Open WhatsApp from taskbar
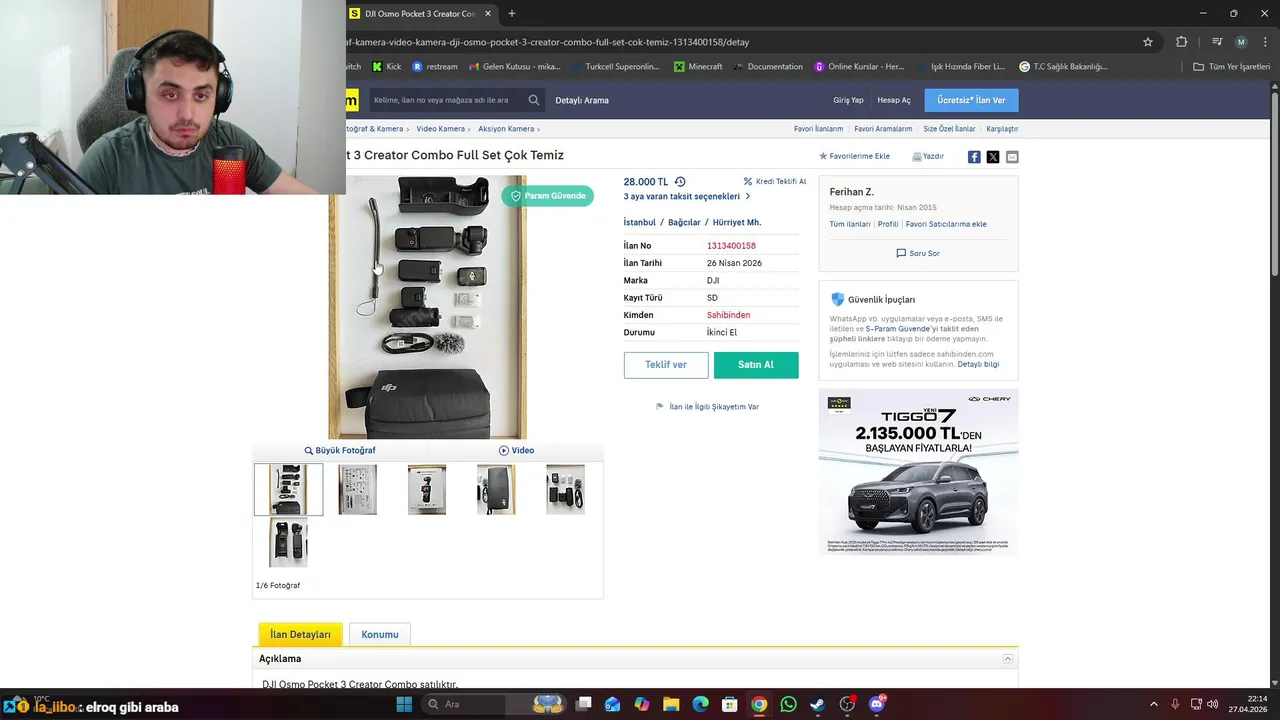This screenshot has width=1280, height=720. (x=789, y=704)
